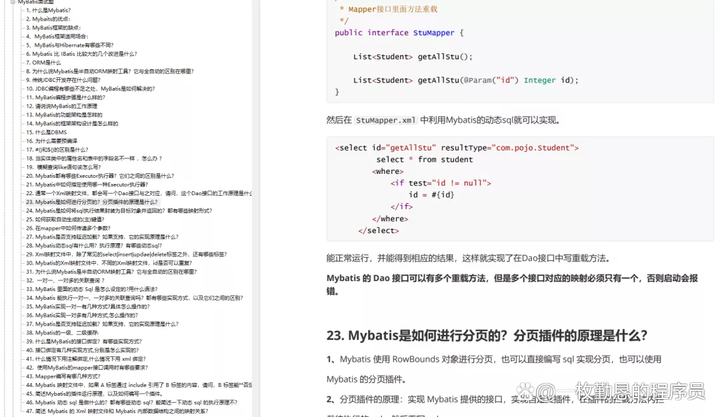Open item 36 on MyBatis one-to-many implementation
720x417 pixels.
click(x=82, y=316)
